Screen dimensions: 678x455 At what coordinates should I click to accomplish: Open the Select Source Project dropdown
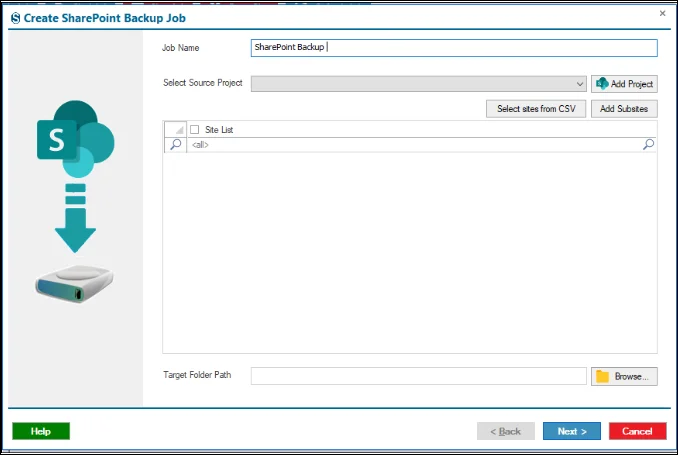[x=418, y=84]
